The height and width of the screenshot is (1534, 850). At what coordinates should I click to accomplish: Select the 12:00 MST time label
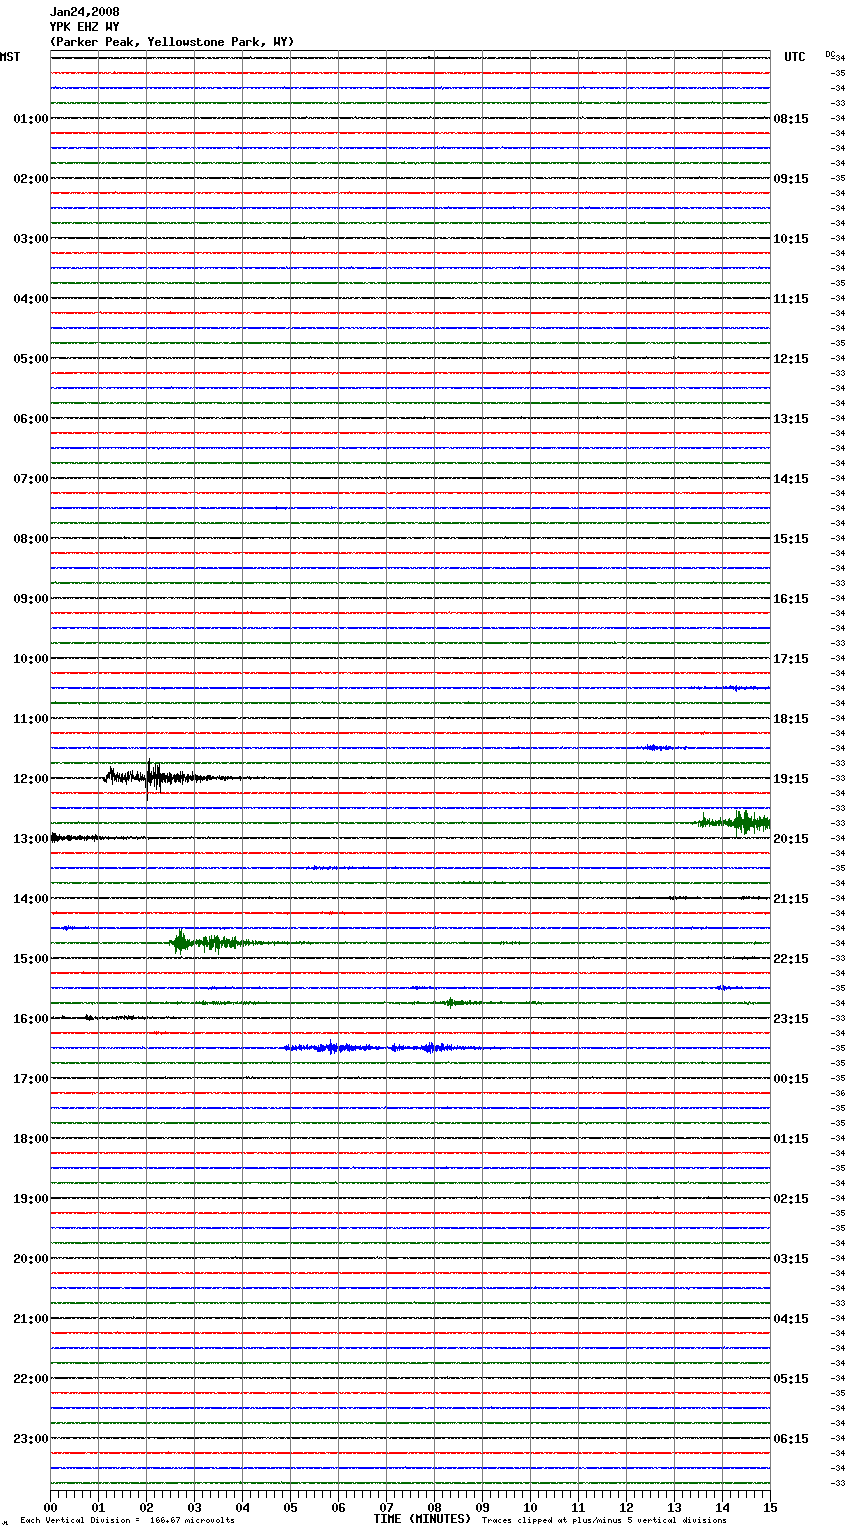[x=30, y=779]
